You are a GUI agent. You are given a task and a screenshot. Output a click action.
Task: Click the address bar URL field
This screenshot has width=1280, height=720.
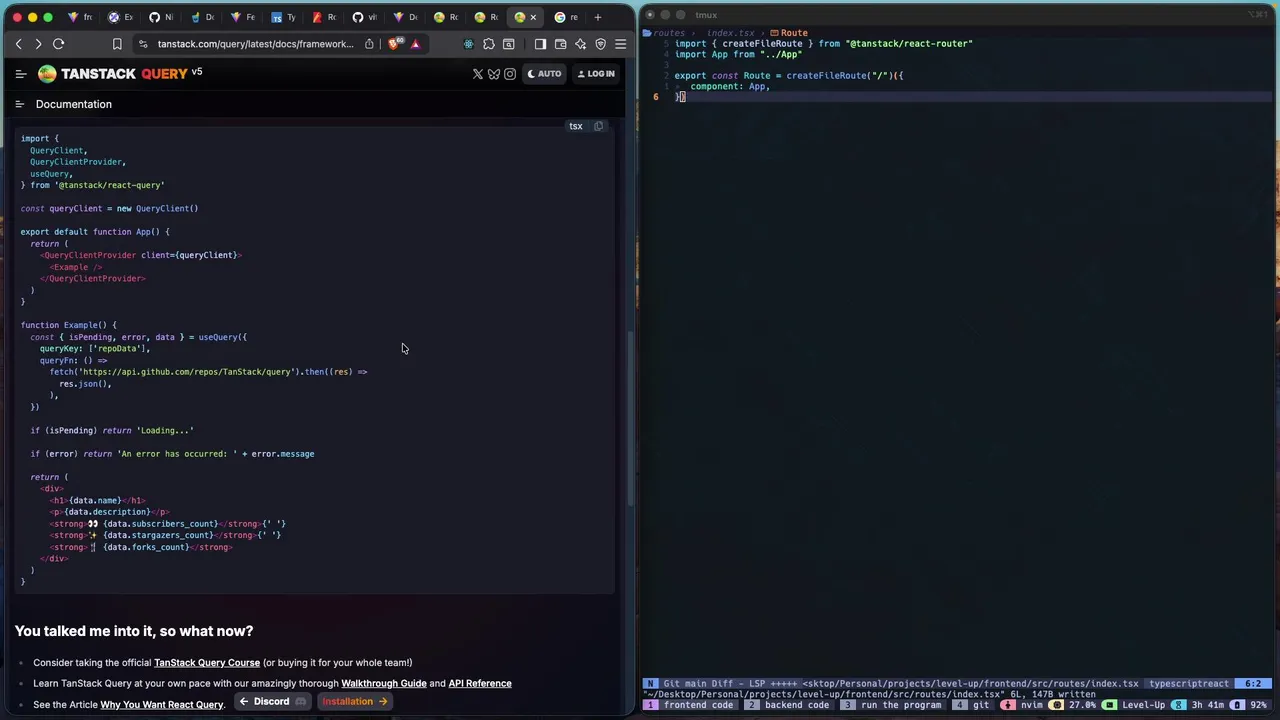(255, 44)
